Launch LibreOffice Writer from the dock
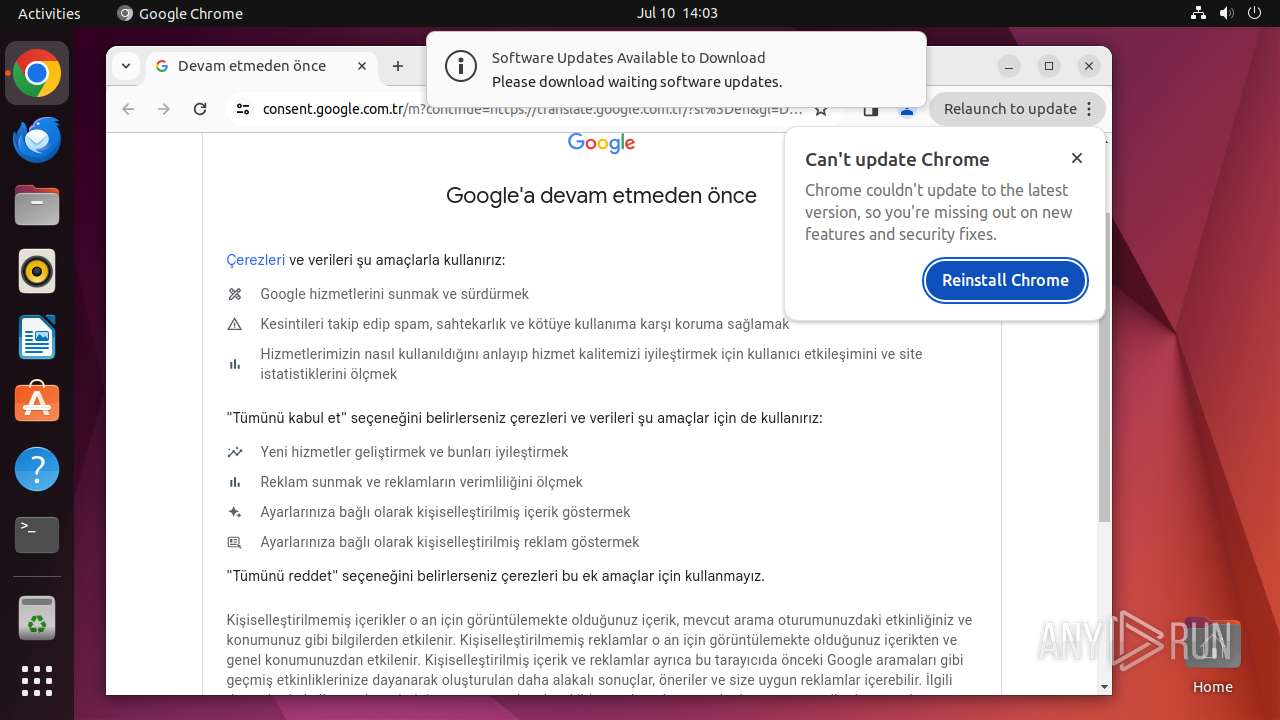 point(37,337)
